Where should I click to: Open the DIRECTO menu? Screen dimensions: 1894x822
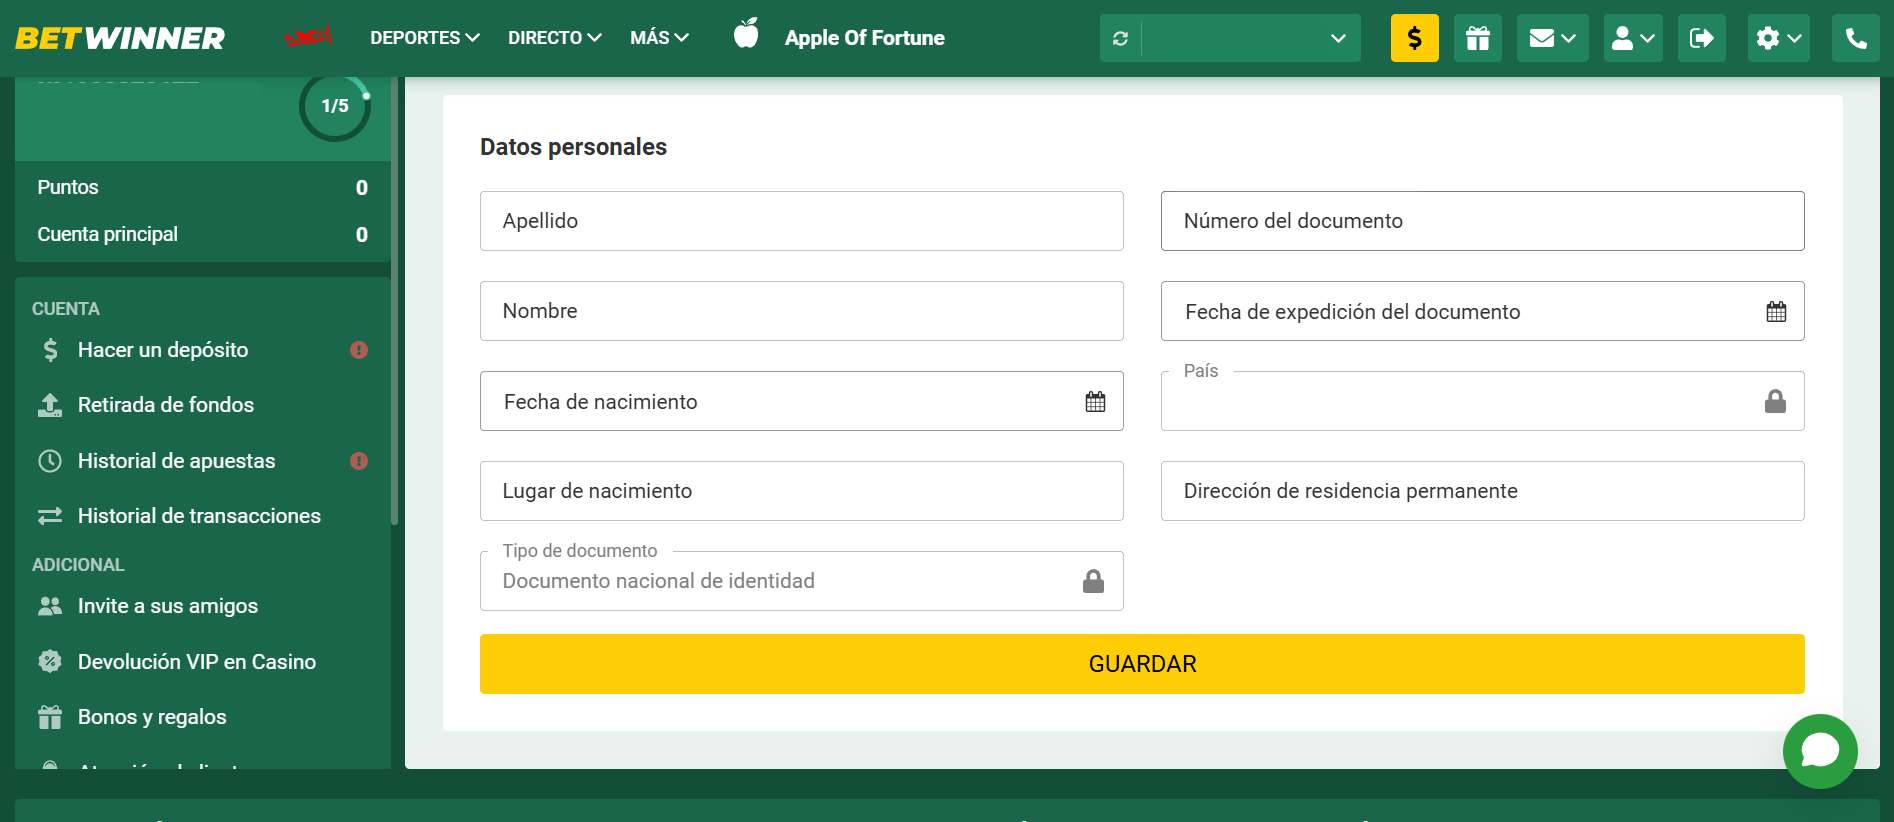coord(554,38)
